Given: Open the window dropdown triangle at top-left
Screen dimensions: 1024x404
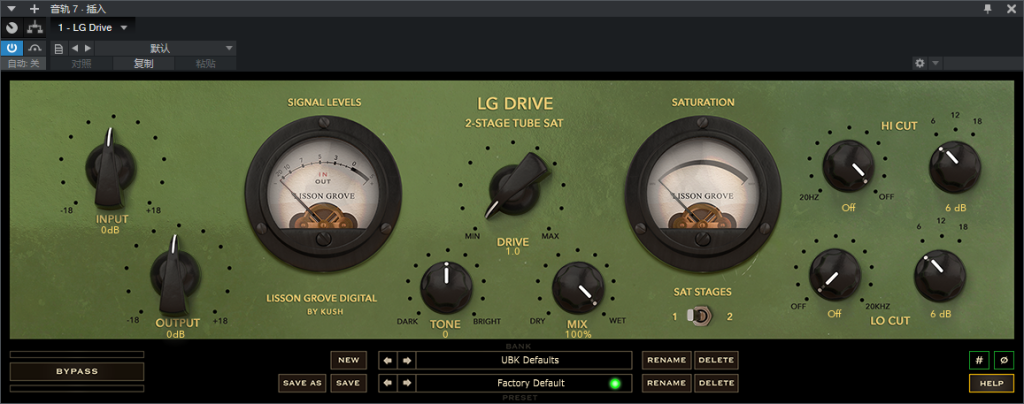Looking at the screenshot, I should pos(11,8).
